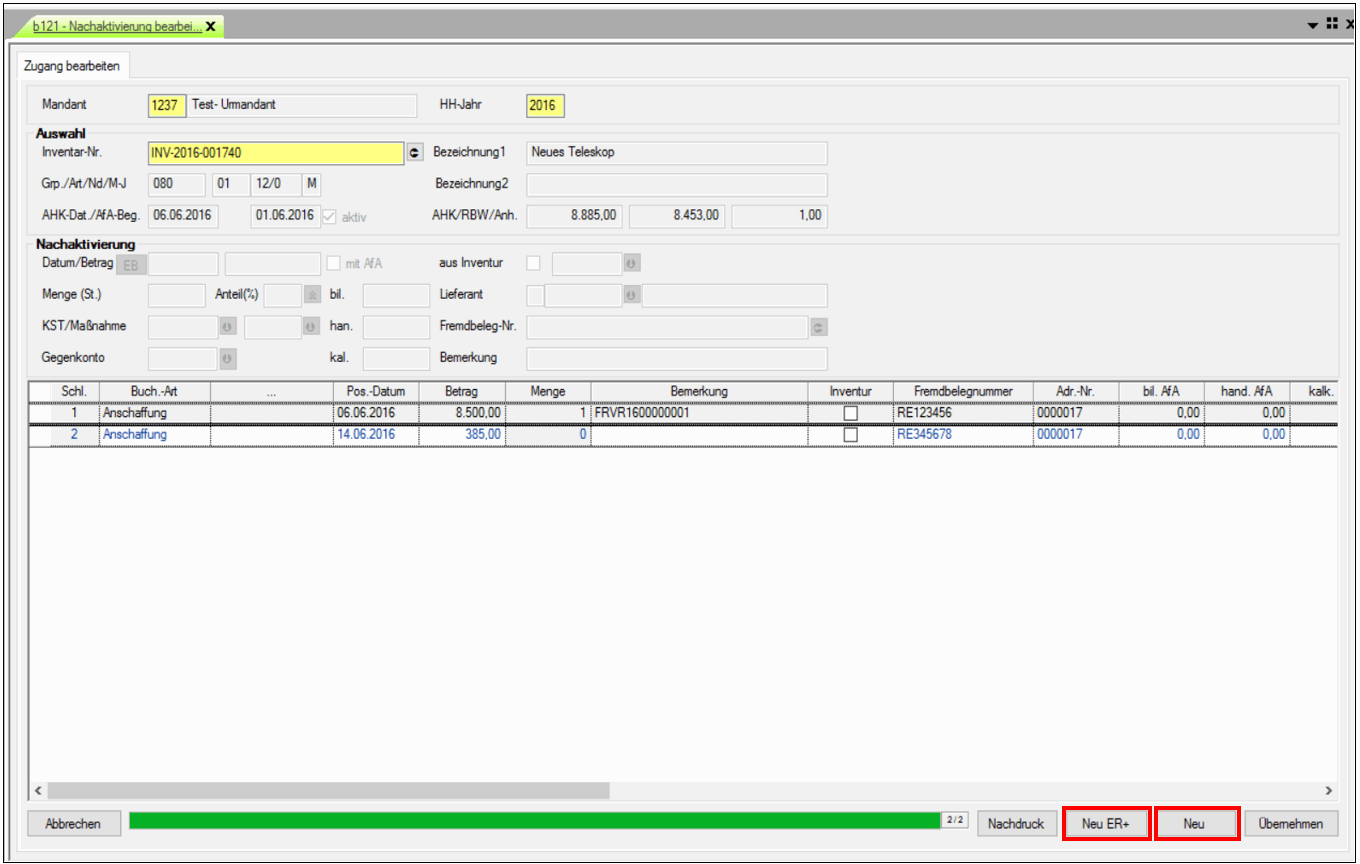This screenshot has height=864, width=1360.
Task: Check the Inventur box in row 1
Action: click(x=851, y=413)
